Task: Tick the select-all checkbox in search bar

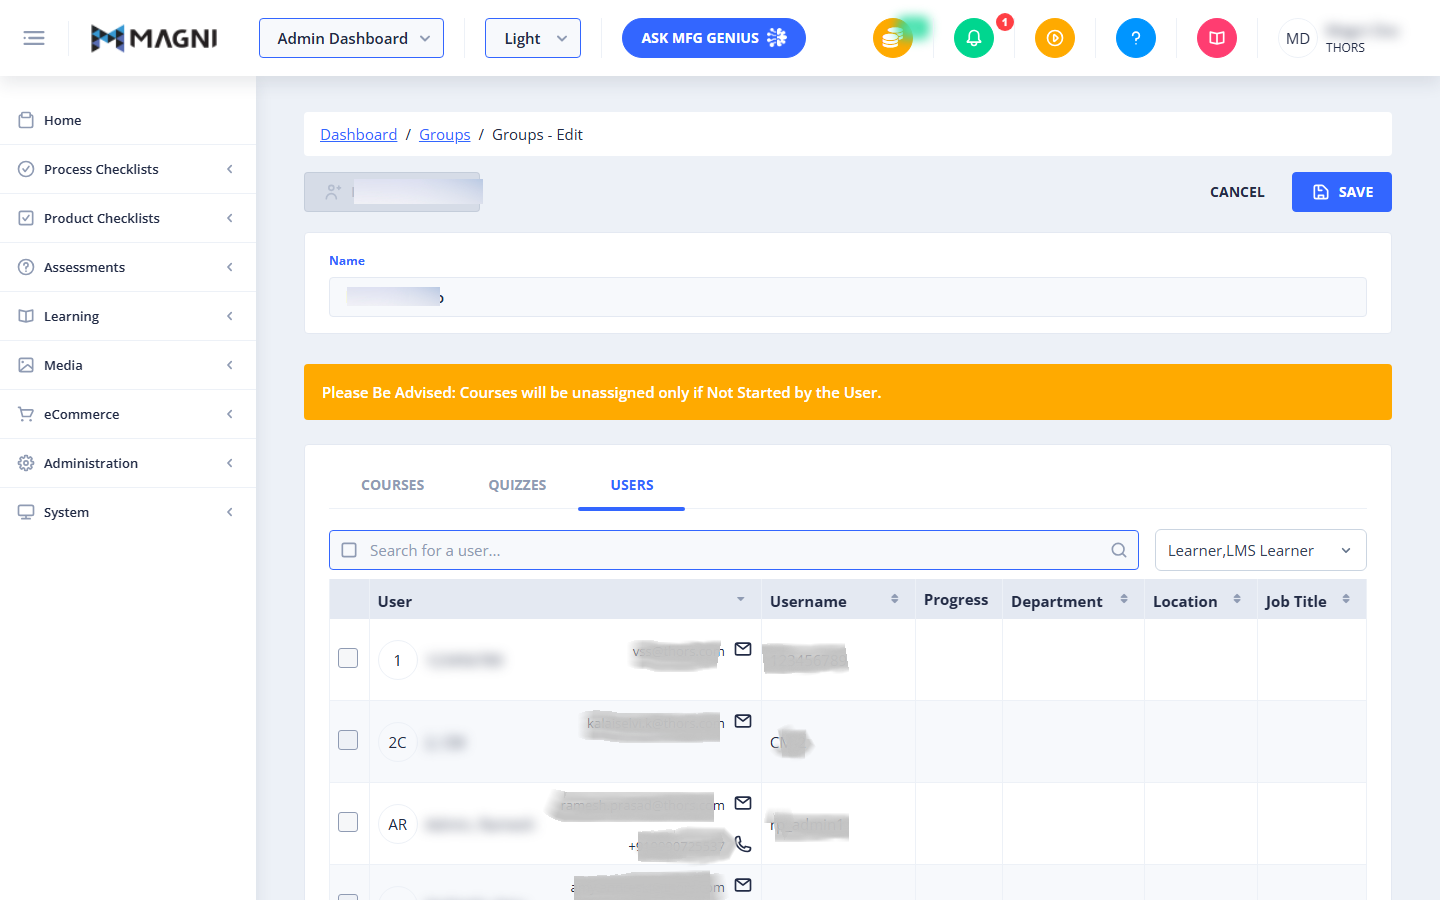Action: click(x=349, y=550)
